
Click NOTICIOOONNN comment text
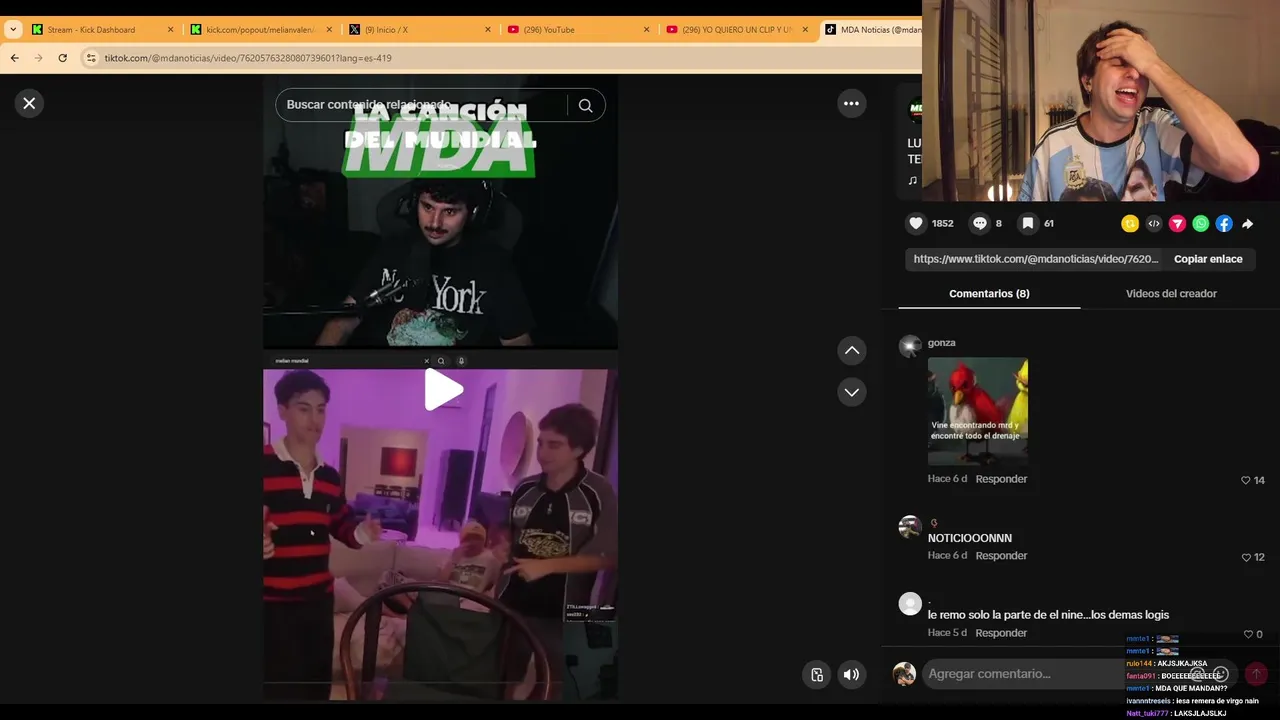tap(969, 538)
